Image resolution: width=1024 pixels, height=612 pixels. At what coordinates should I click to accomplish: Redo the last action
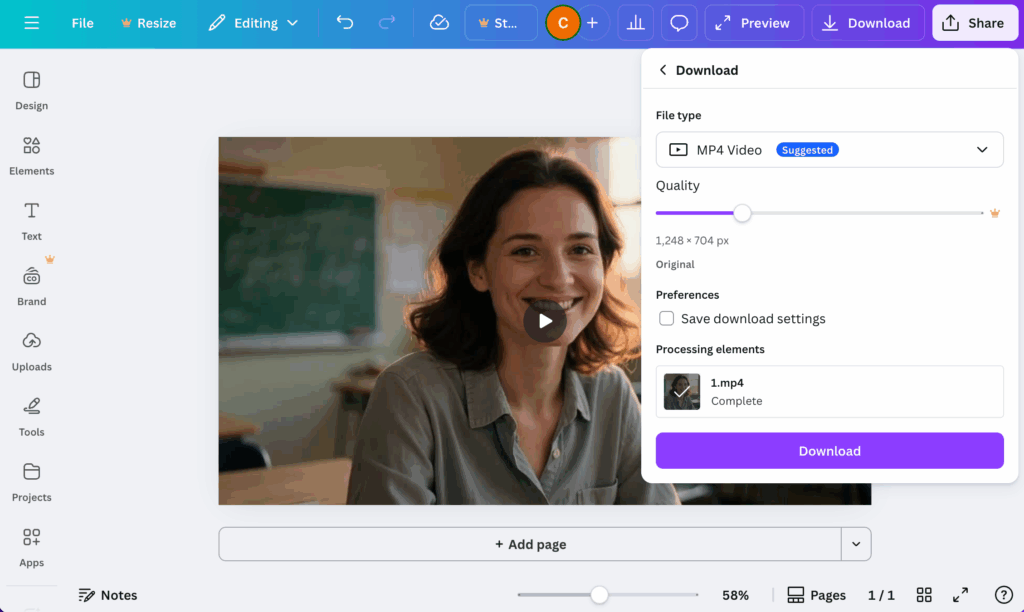tap(387, 23)
